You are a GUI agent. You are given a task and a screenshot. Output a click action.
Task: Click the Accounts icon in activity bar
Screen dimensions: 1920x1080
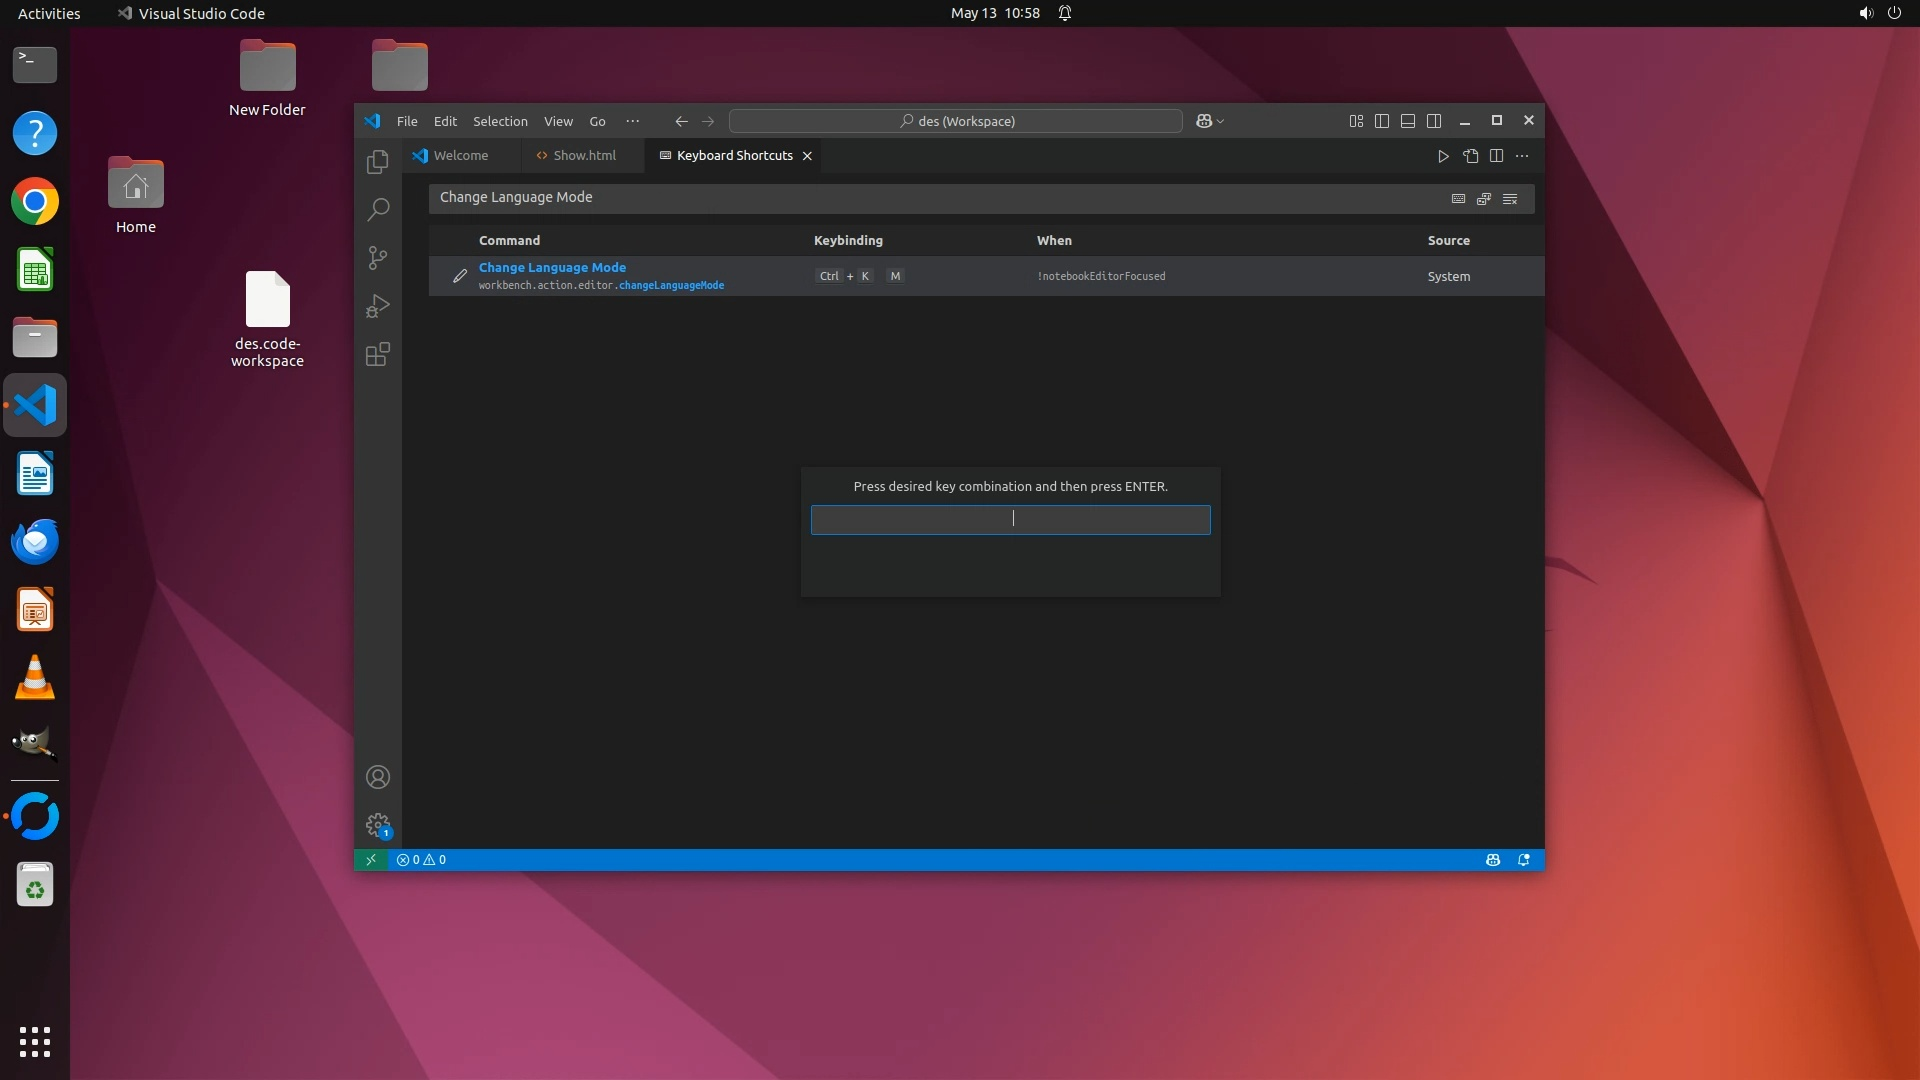pos(377,777)
